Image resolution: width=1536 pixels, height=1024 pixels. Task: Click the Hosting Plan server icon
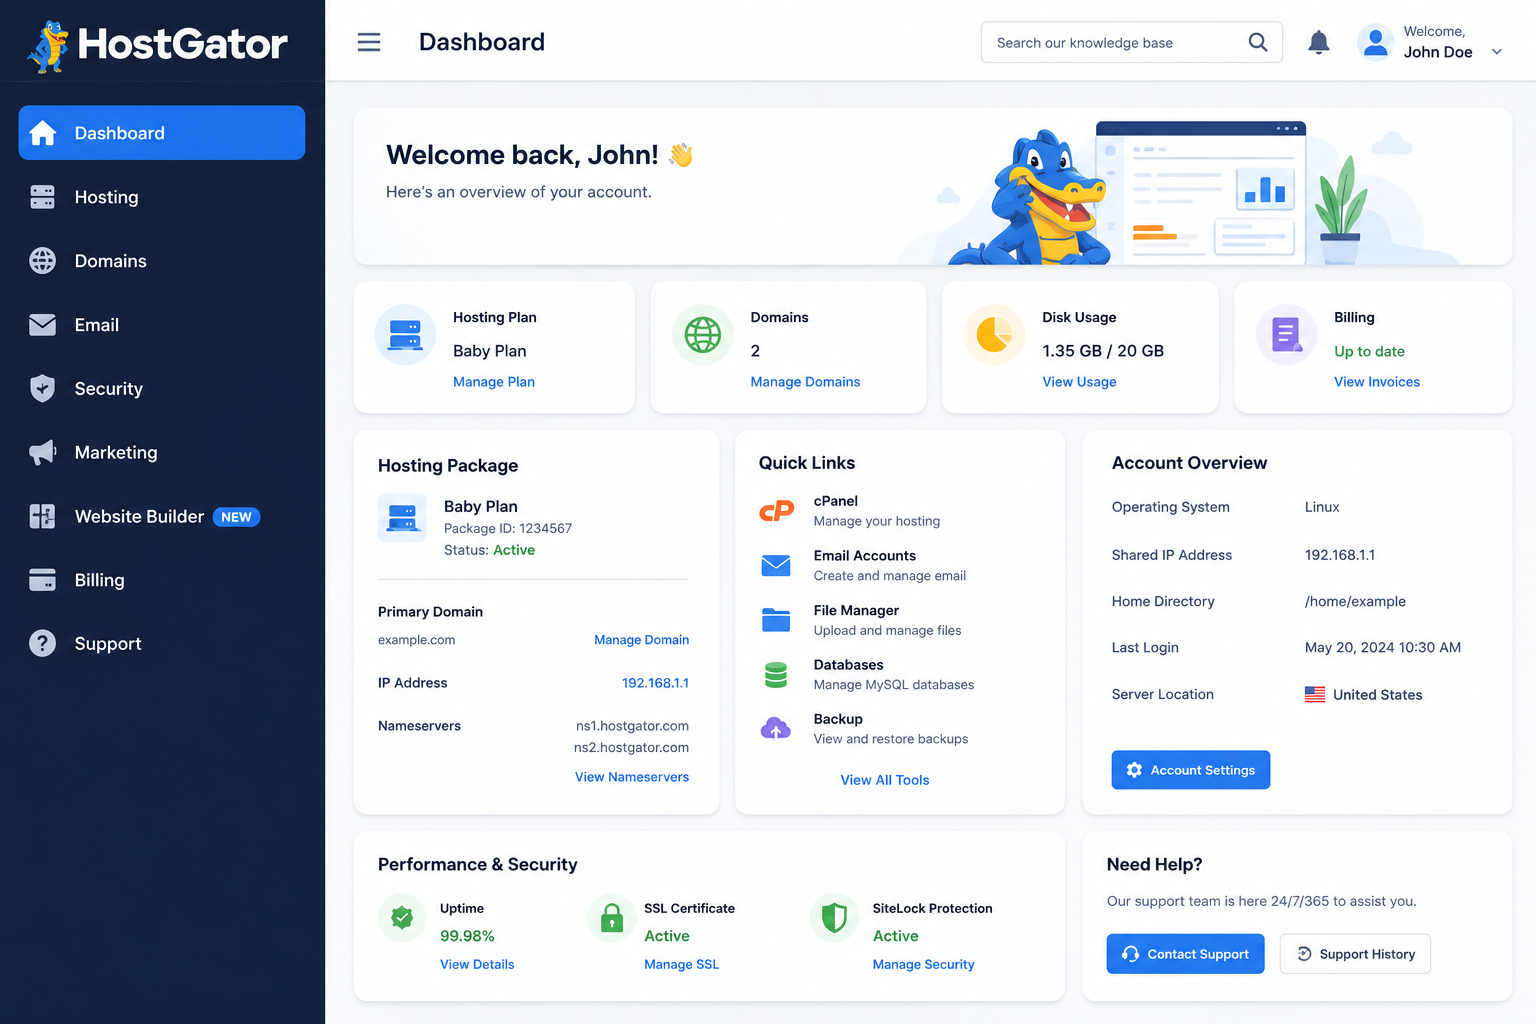[405, 335]
